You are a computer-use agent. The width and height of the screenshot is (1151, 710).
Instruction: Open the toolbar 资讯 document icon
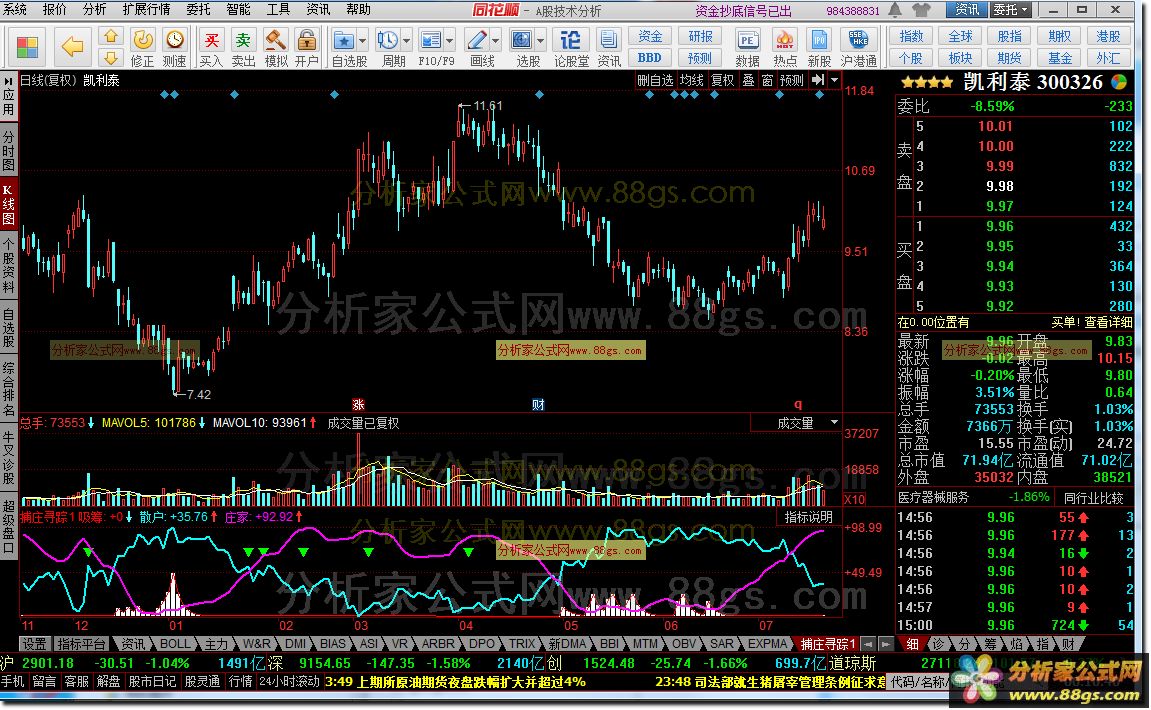tap(608, 40)
